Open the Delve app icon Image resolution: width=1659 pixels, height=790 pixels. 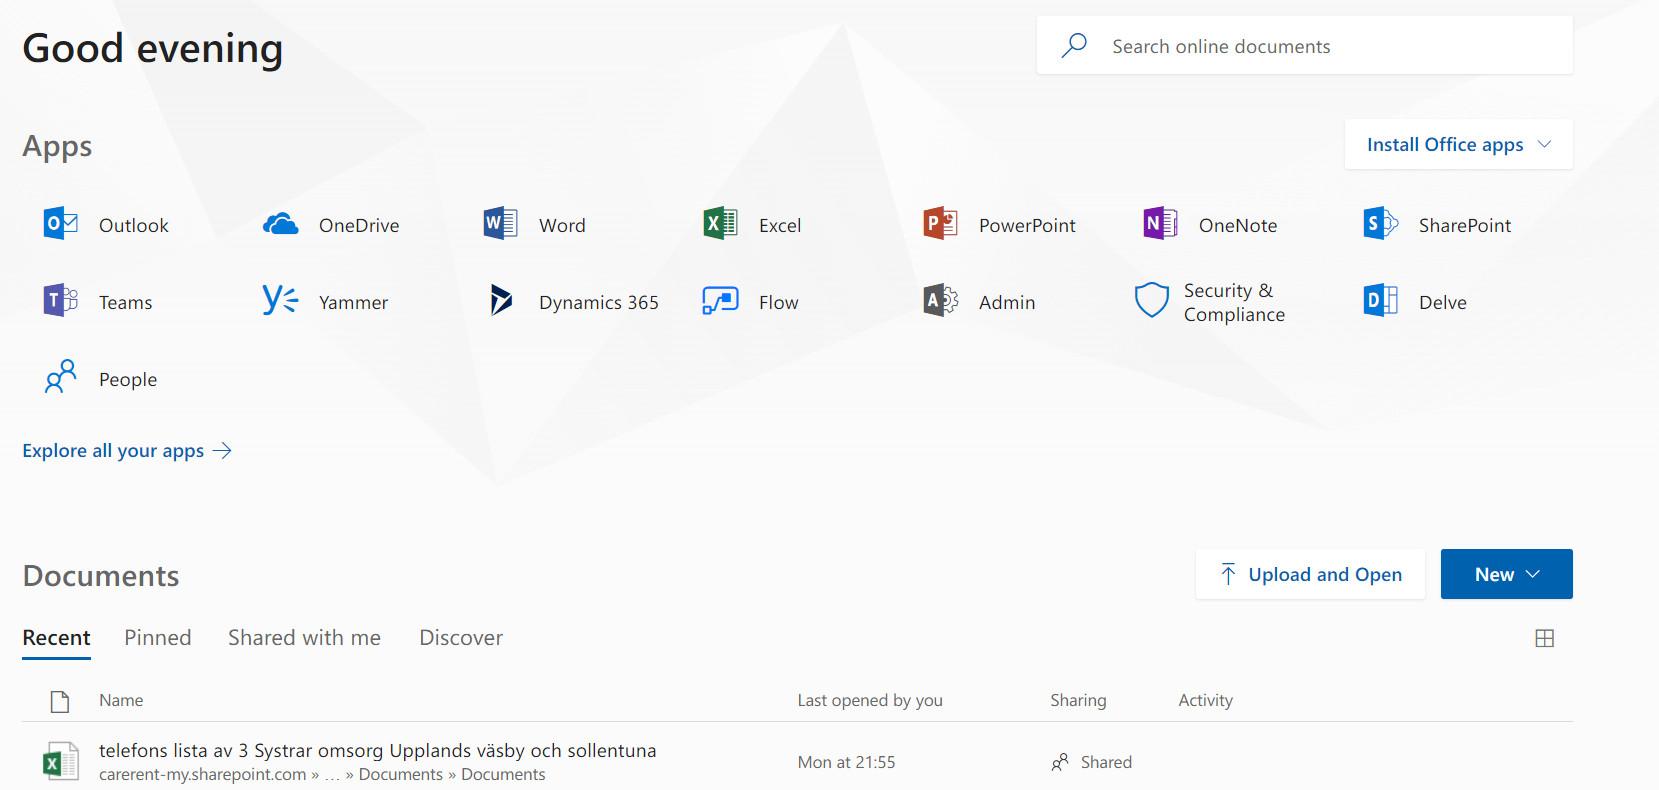point(1380,300)
